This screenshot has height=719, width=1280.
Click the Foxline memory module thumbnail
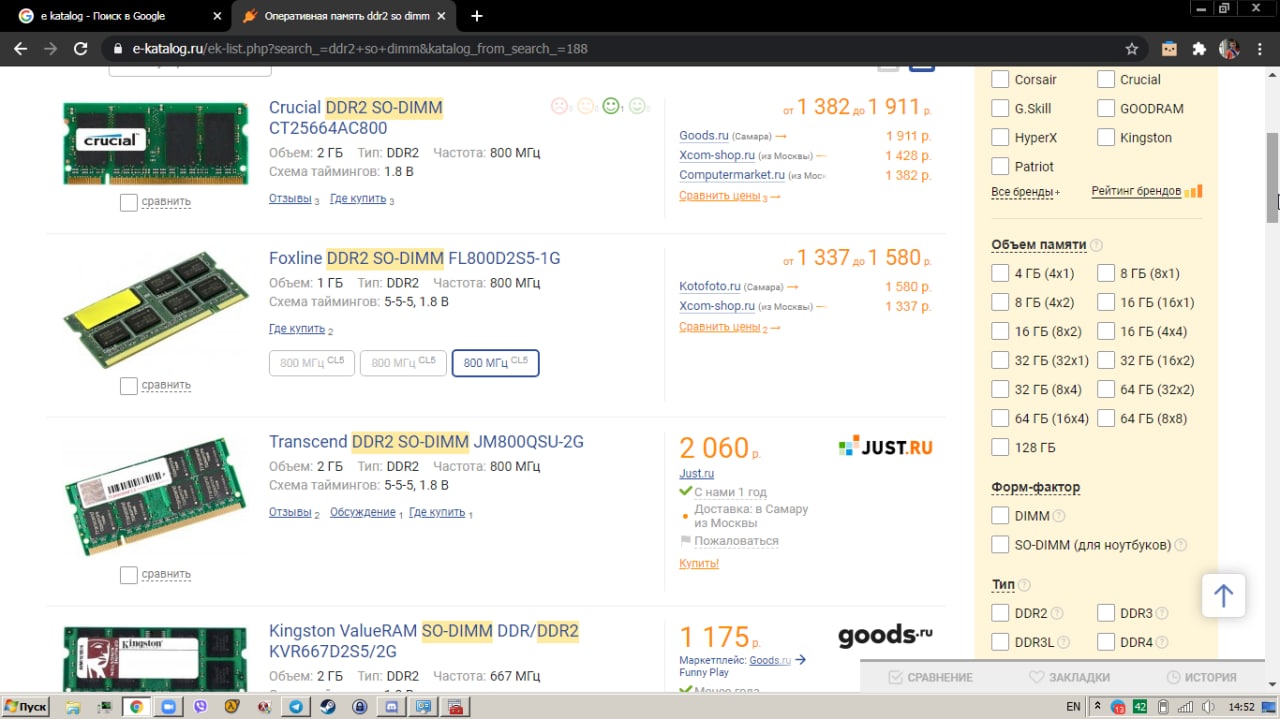155,309
